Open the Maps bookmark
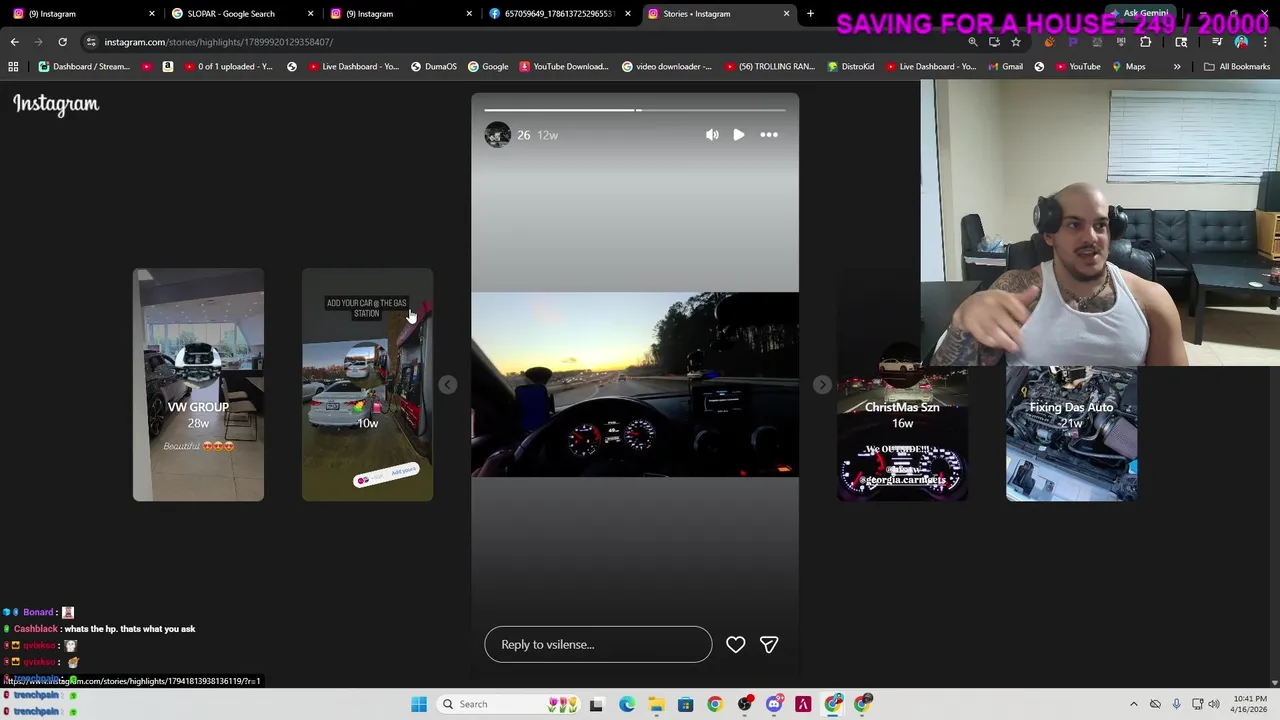The height and width of the screenshot is (720, 1280). coord(1127,67)
